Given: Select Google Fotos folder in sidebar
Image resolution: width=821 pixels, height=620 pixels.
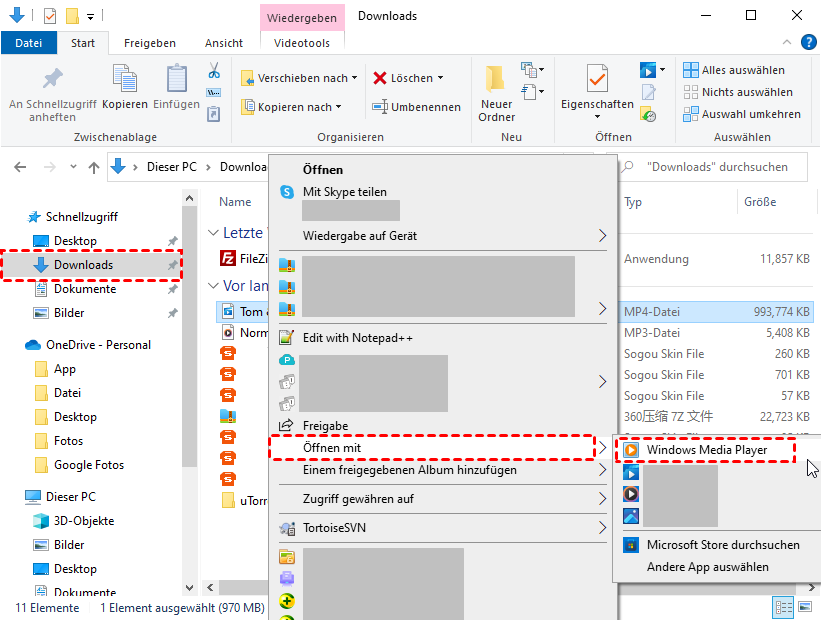Looking at the screenshot, I should click(x=89, y=465).
